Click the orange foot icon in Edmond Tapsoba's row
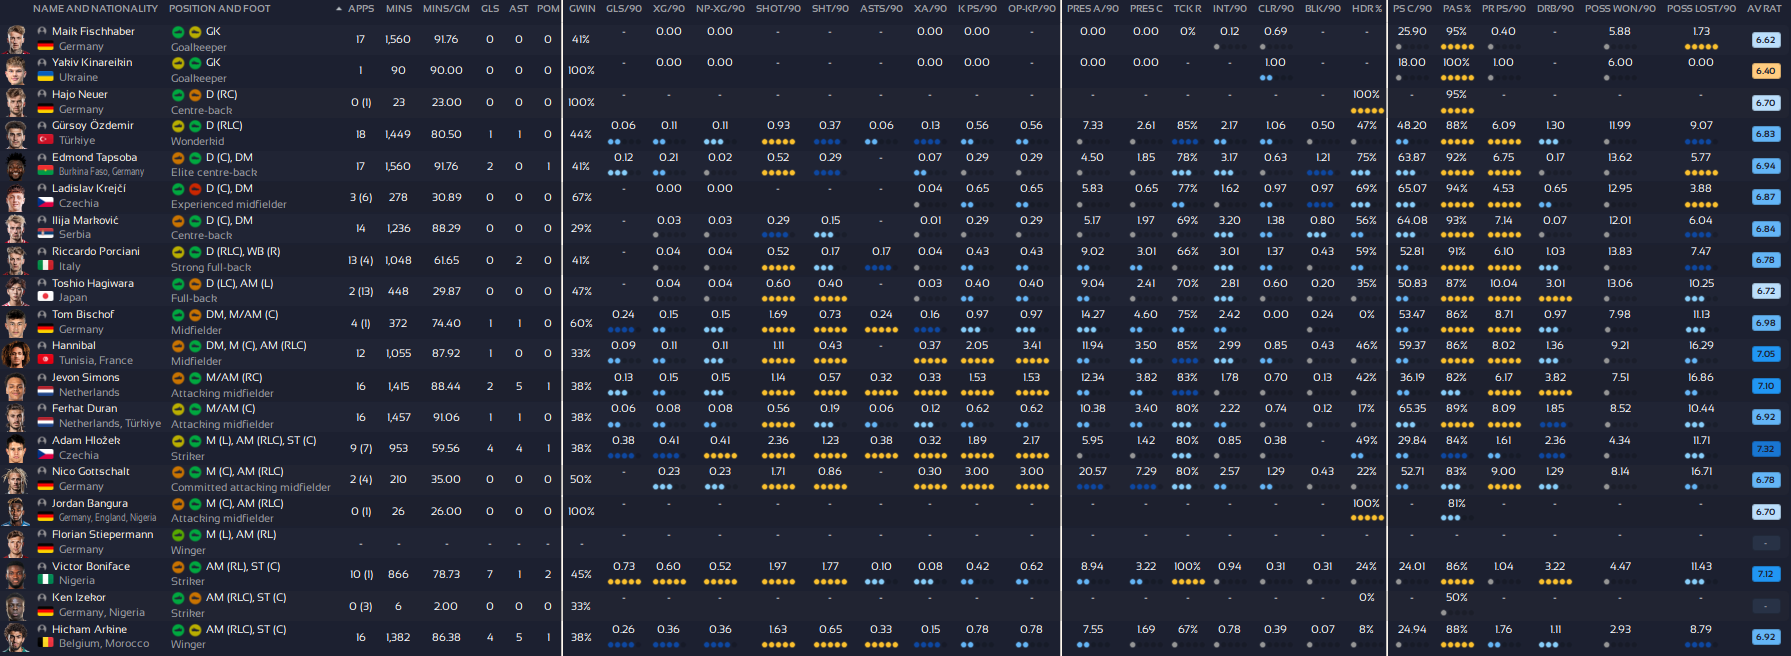1791x656 pixels. pos(178,158)
